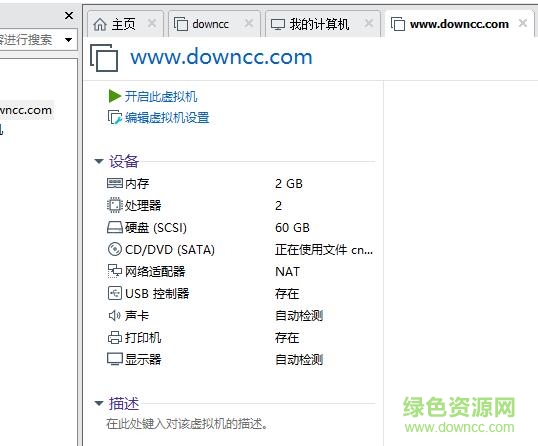Click the USB controller icon

pos(115,293)
